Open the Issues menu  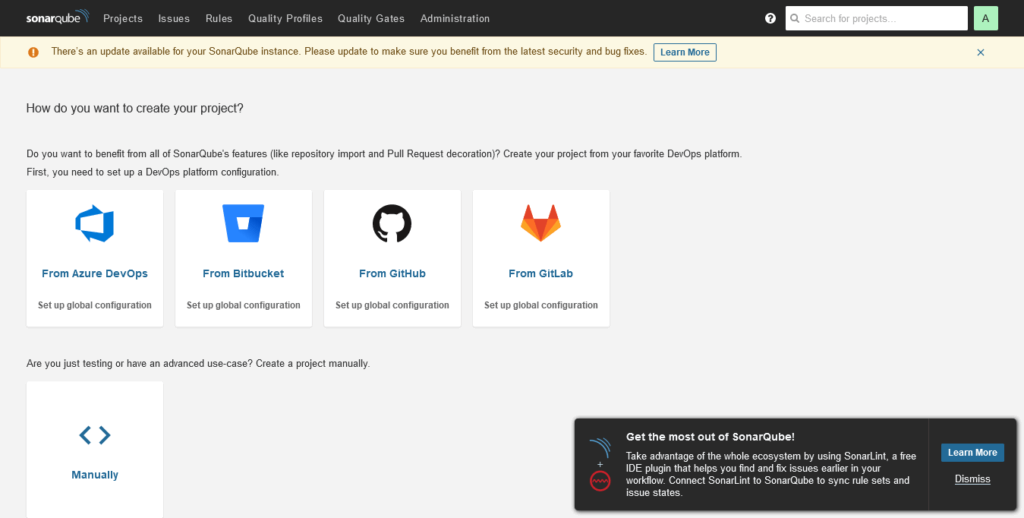tap(174, 18)
